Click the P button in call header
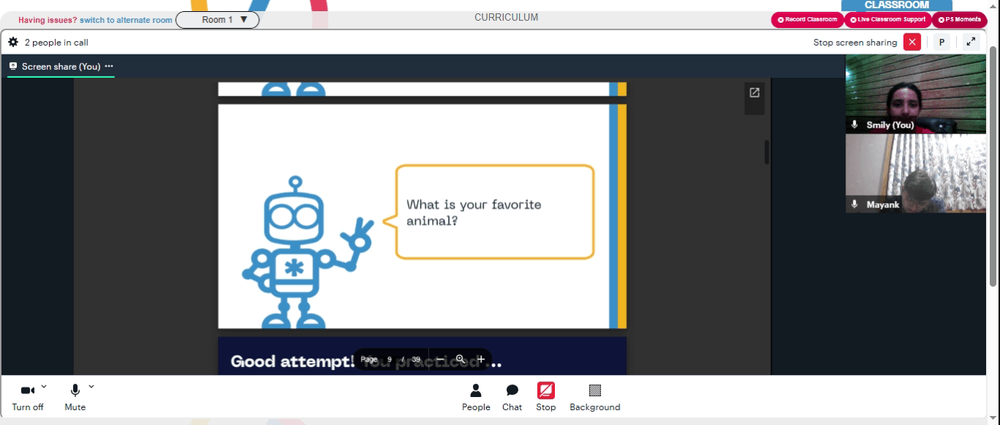Image resolution: width=1000 pixels, height=425 pixels. point(941,43)
